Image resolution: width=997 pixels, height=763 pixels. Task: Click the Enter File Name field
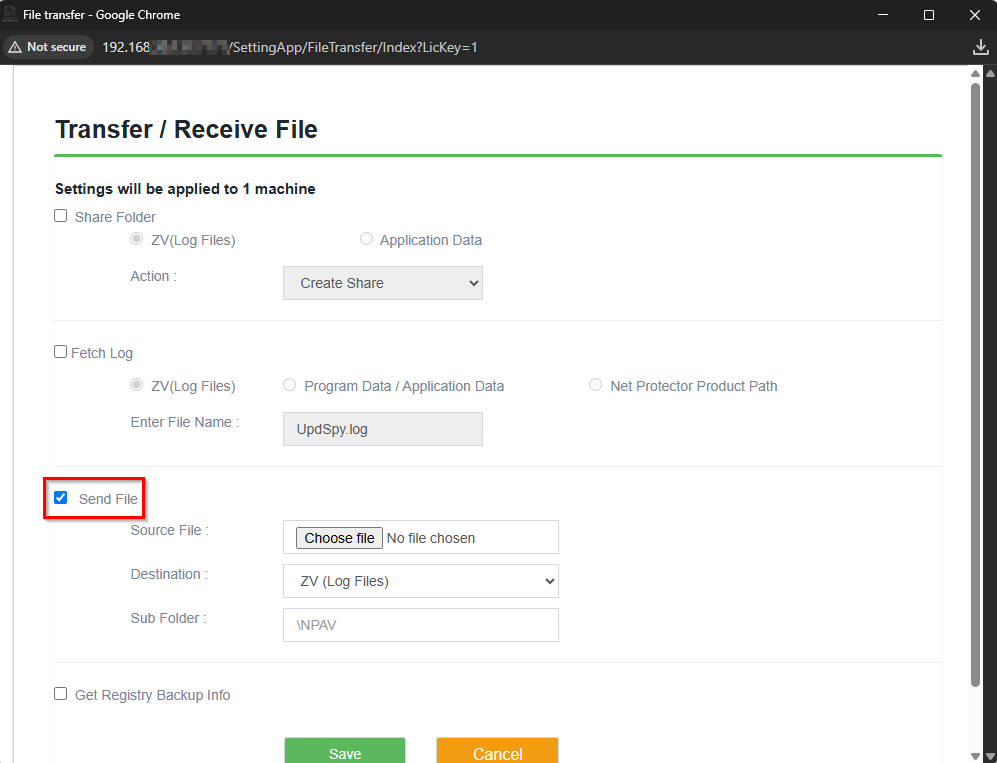coord(382,429)
